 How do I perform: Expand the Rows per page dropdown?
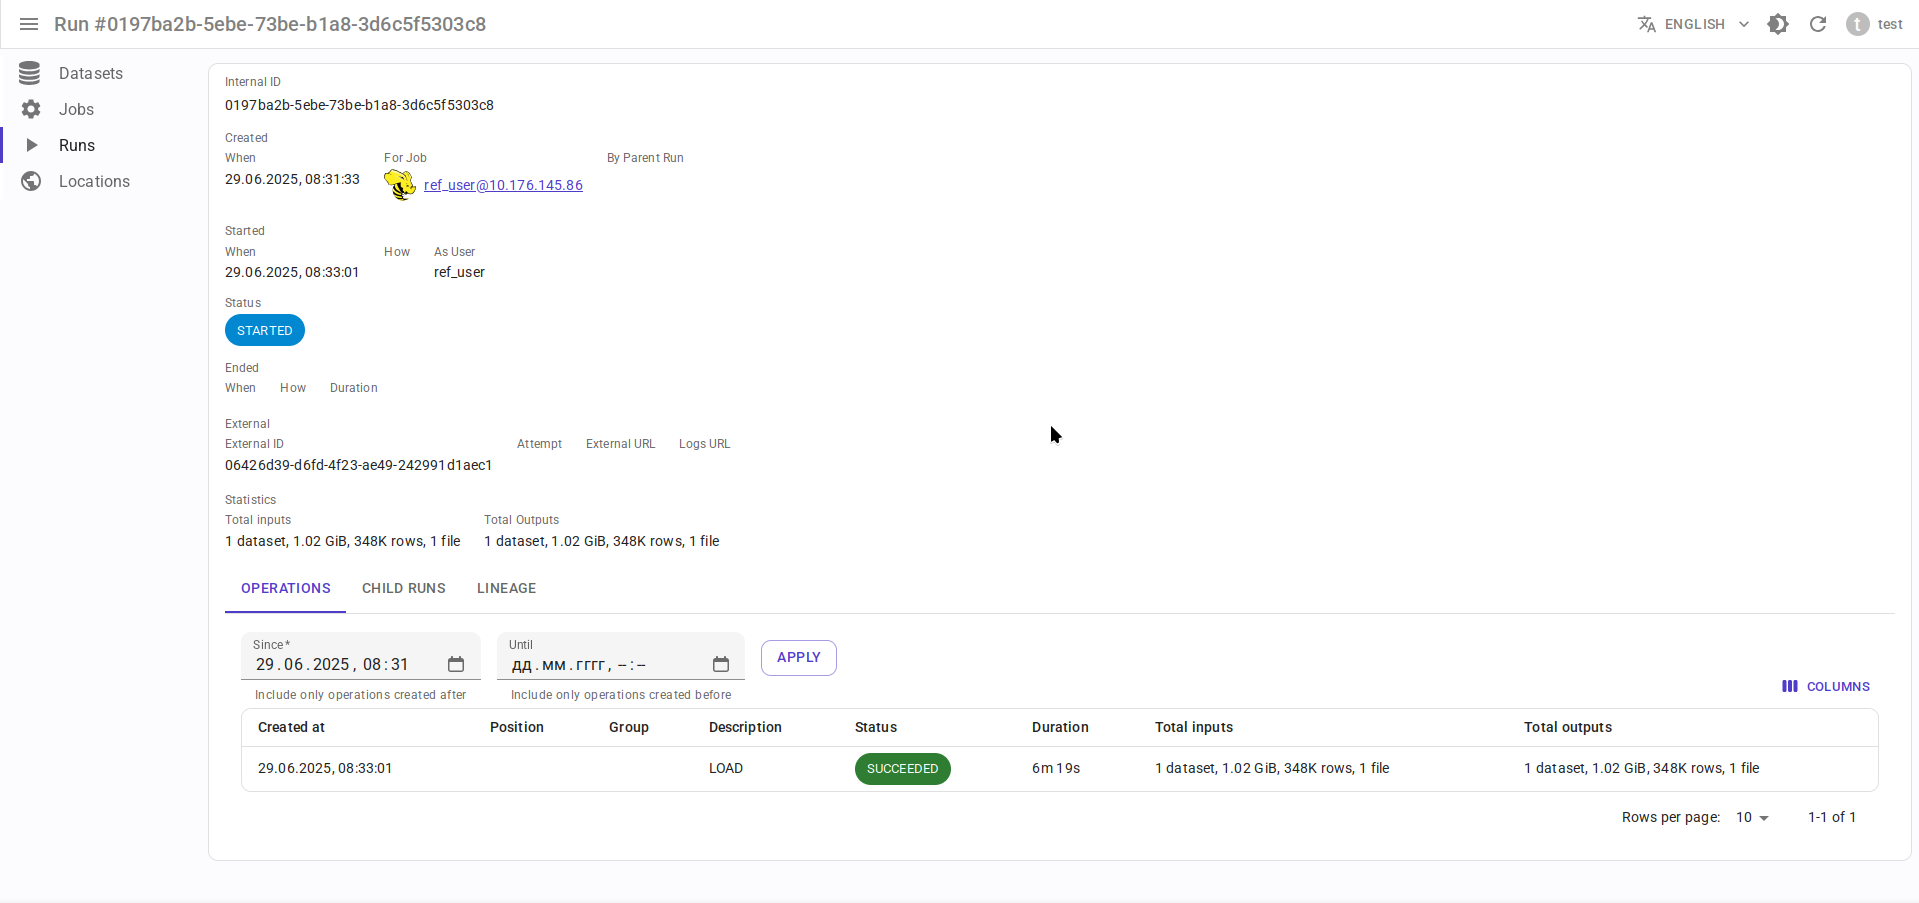1752,818
